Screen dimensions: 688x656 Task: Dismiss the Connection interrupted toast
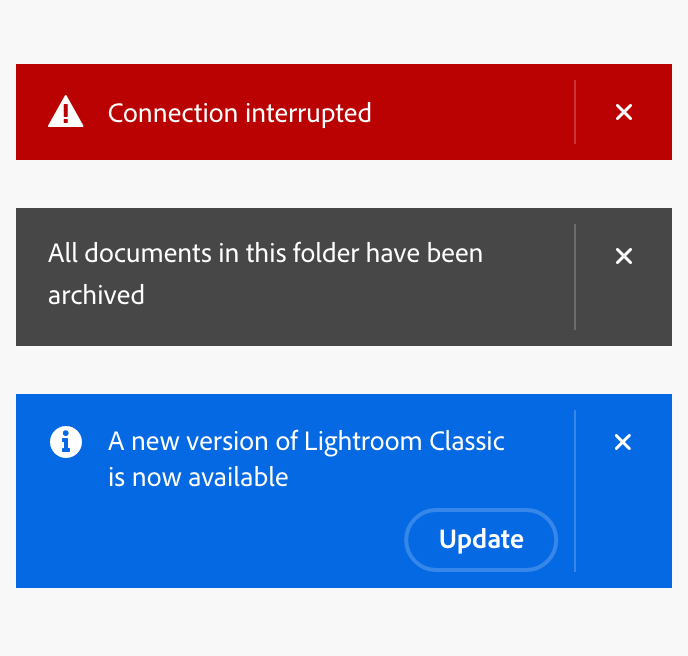pyautogui.click(x=624, y=112)
